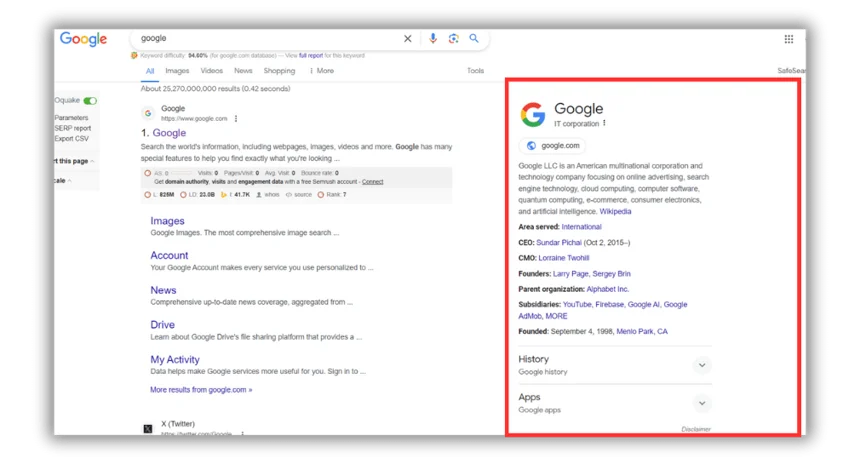Switch to the Images tab
The image size is (860, 464).
point(177,71)
